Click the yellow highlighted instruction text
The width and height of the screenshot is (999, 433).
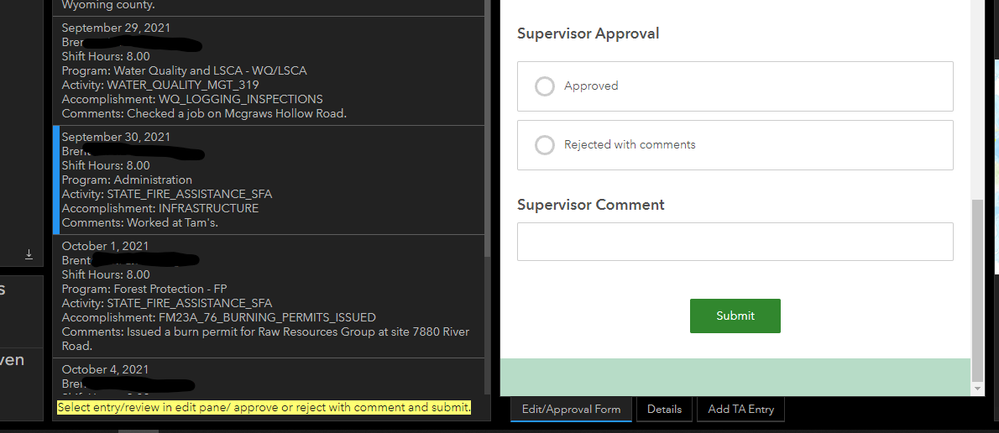pos(264,408)
